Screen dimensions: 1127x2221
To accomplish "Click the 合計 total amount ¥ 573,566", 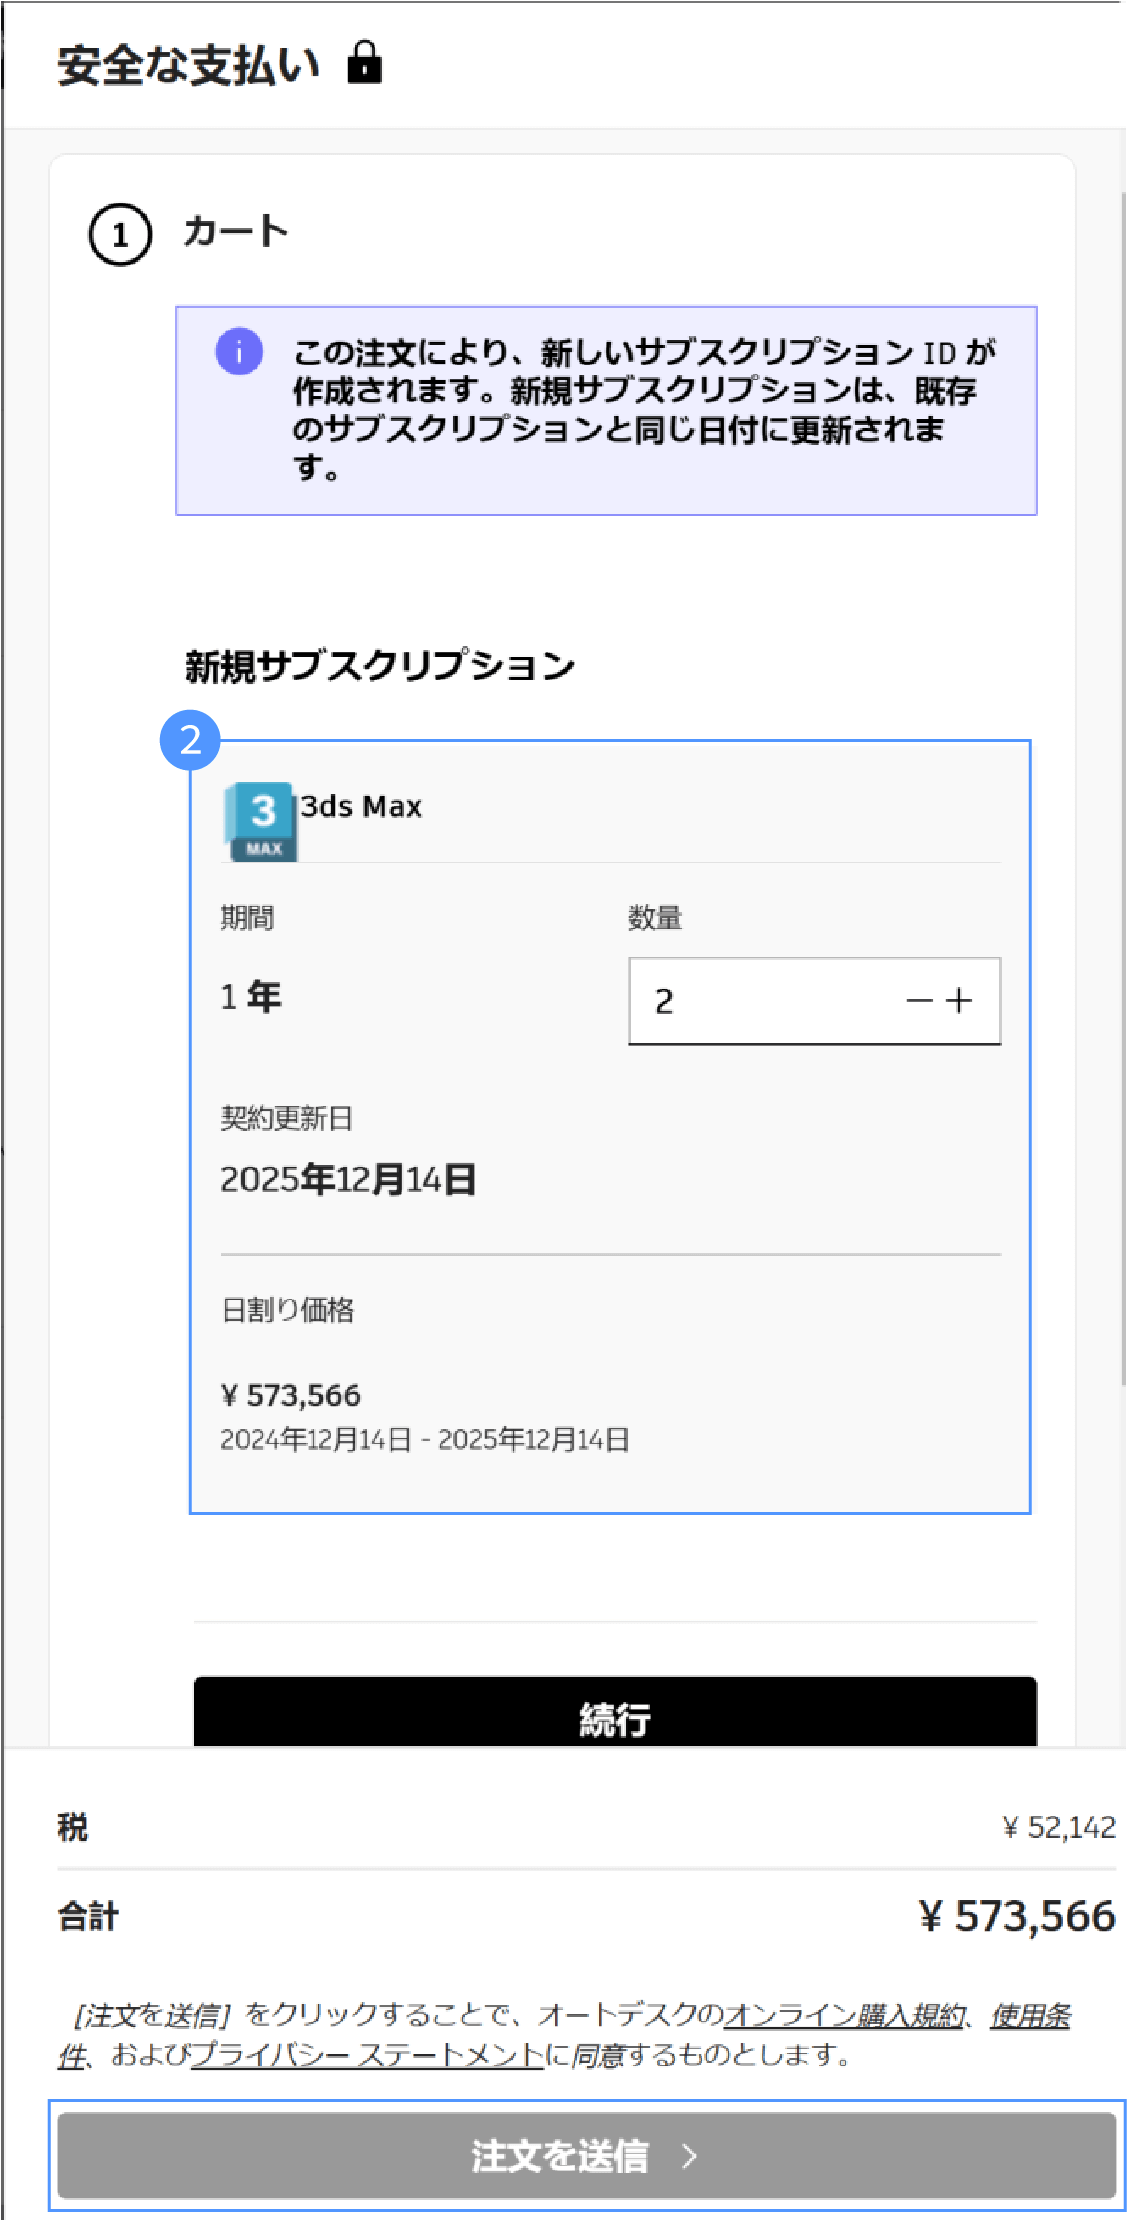I will 1016,1916.
